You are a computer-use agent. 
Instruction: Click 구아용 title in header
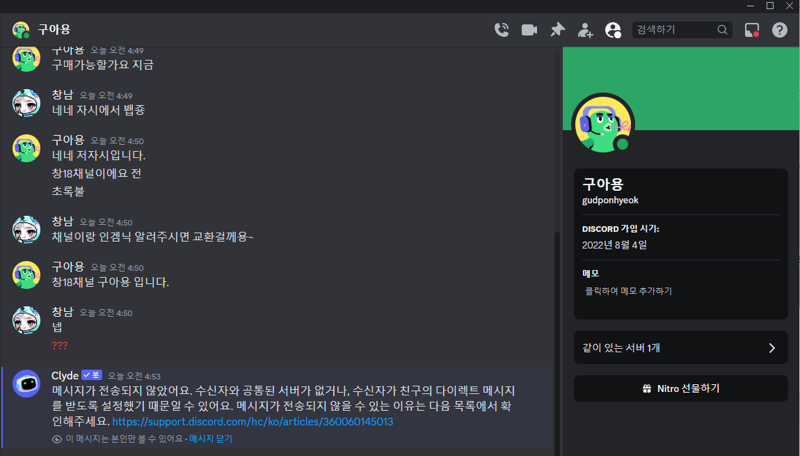(x=54, y=30)
